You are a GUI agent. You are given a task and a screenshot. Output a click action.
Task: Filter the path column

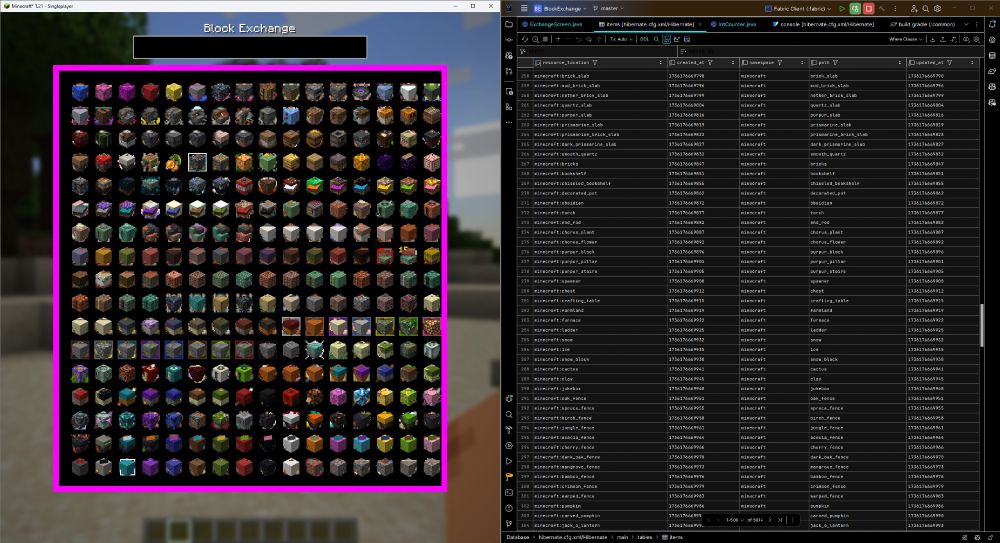(x=835, y=63)
